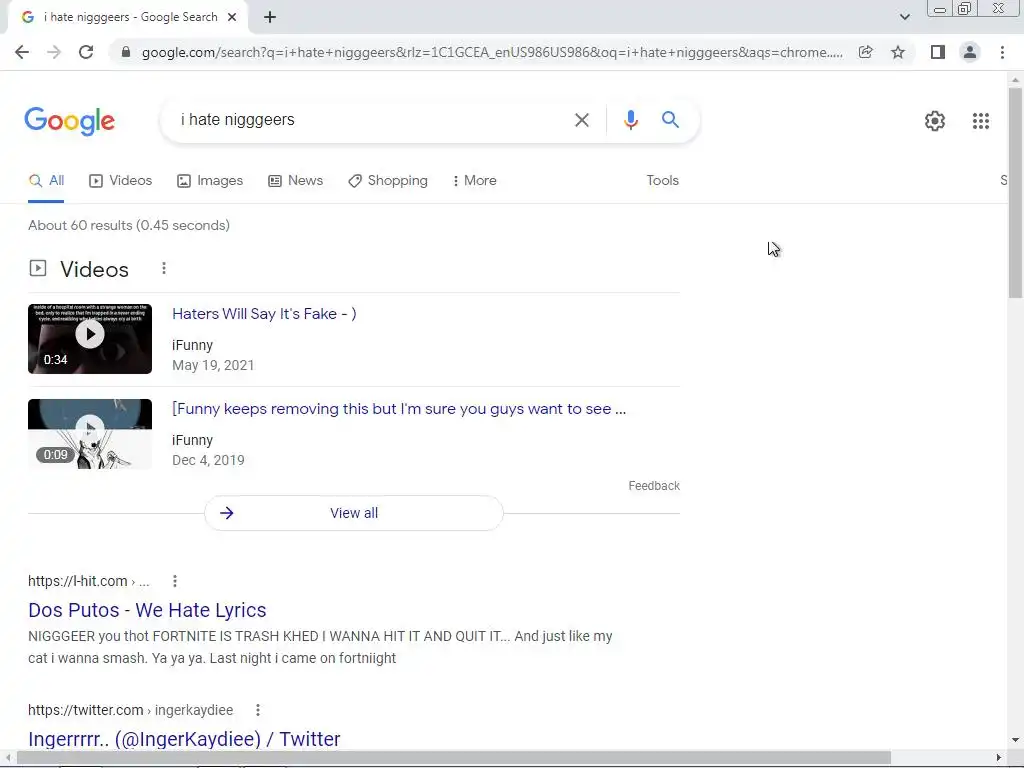Click the https://twitter.com › ingerkaydiee URL
This screenshot has width=1024, height=768.
tap(131, 710)
